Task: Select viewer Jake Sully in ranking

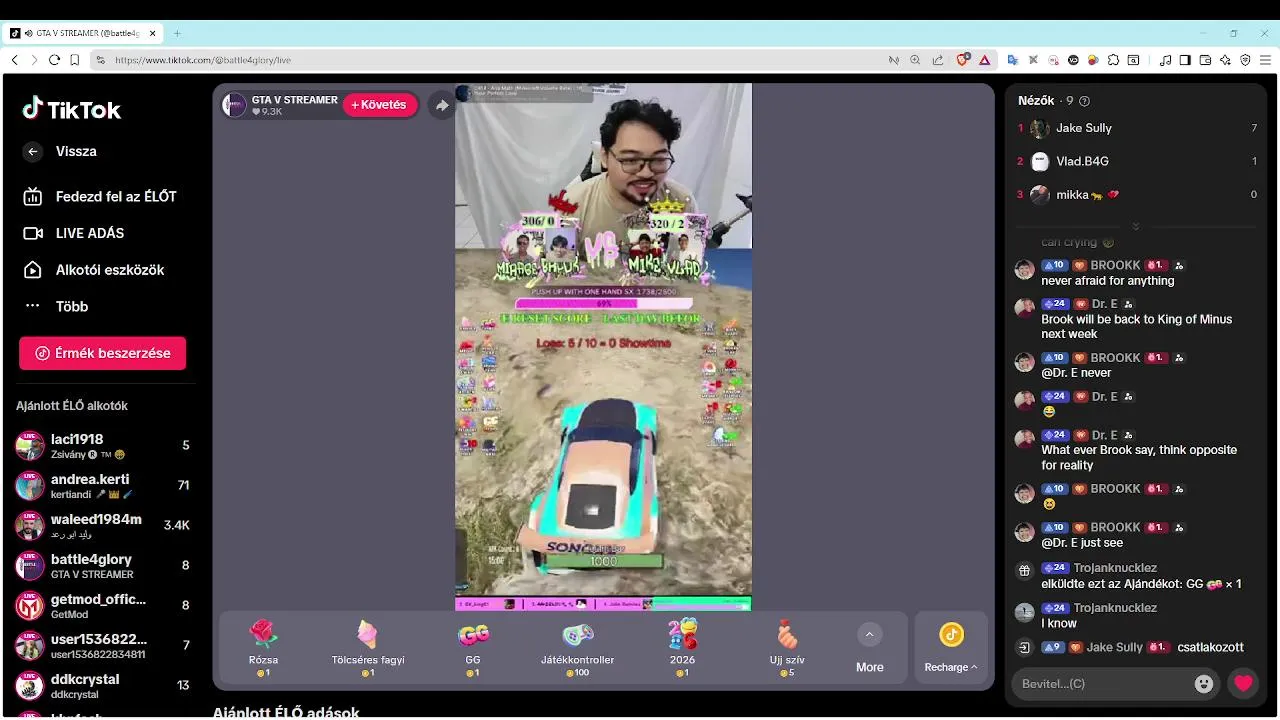Action: pyautogui.click(x=1136, y=128)
